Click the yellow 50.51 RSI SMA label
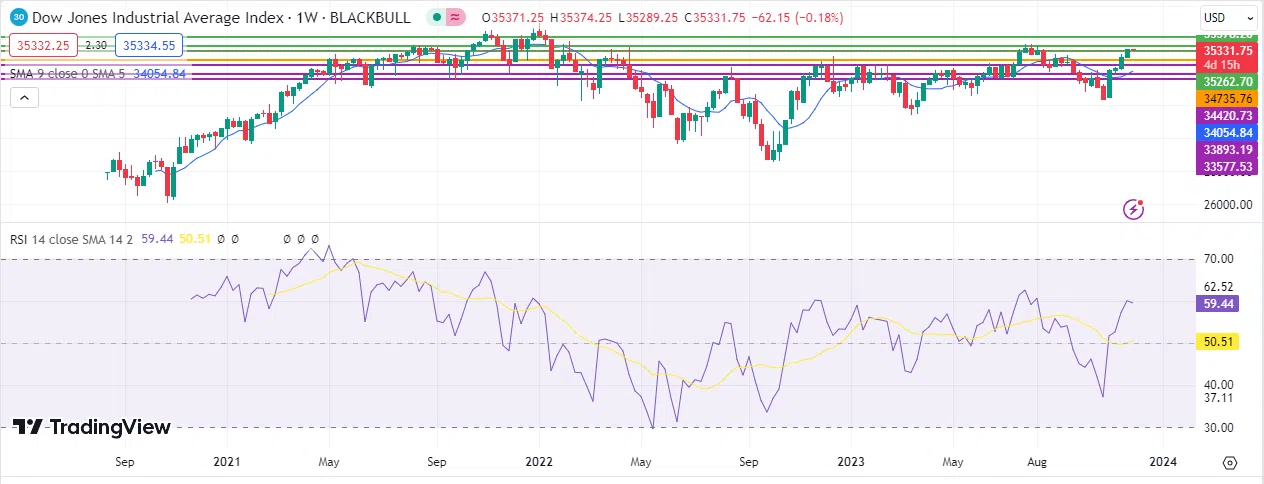The image size is (1264, 484). pos(1217,342)
